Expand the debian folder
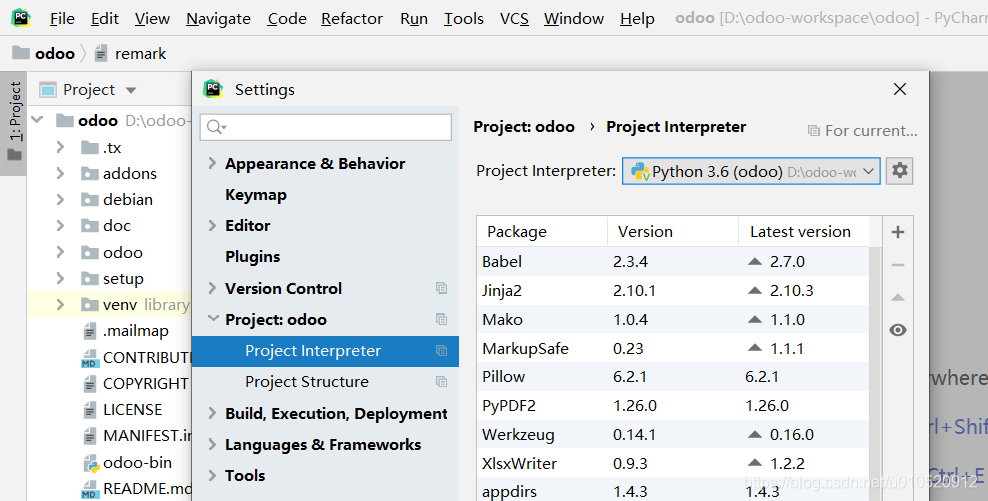 point(60,199)
